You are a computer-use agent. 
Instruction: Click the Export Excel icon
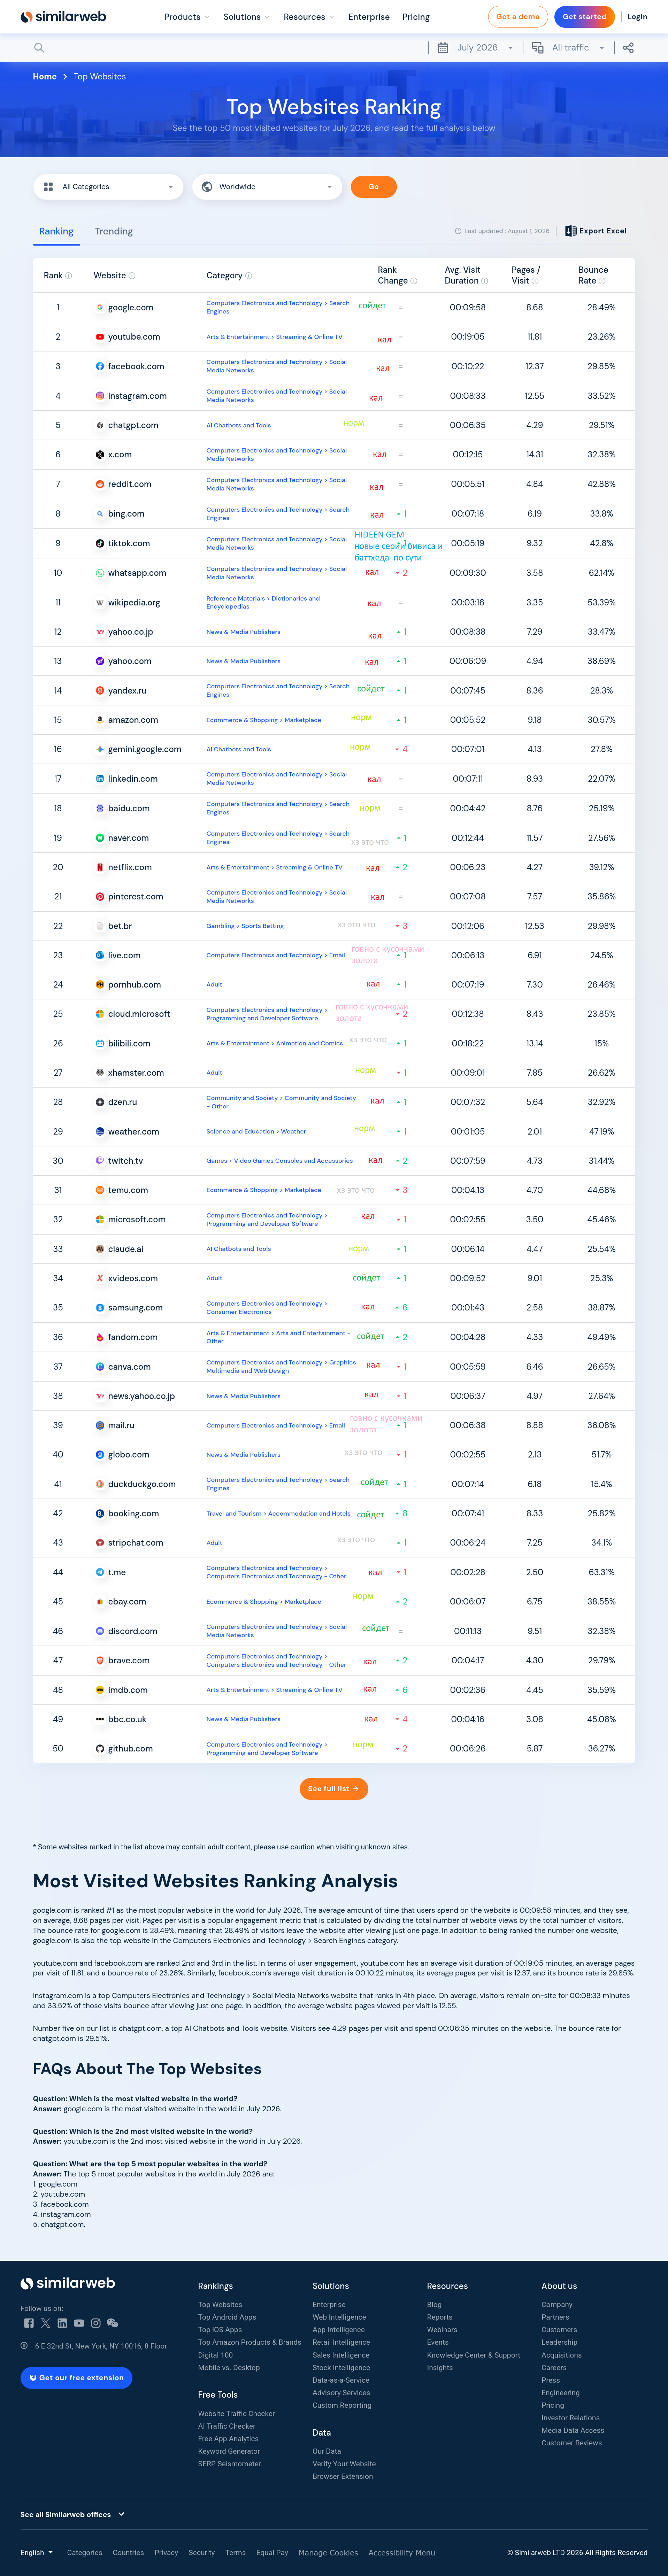click(570, 231)
